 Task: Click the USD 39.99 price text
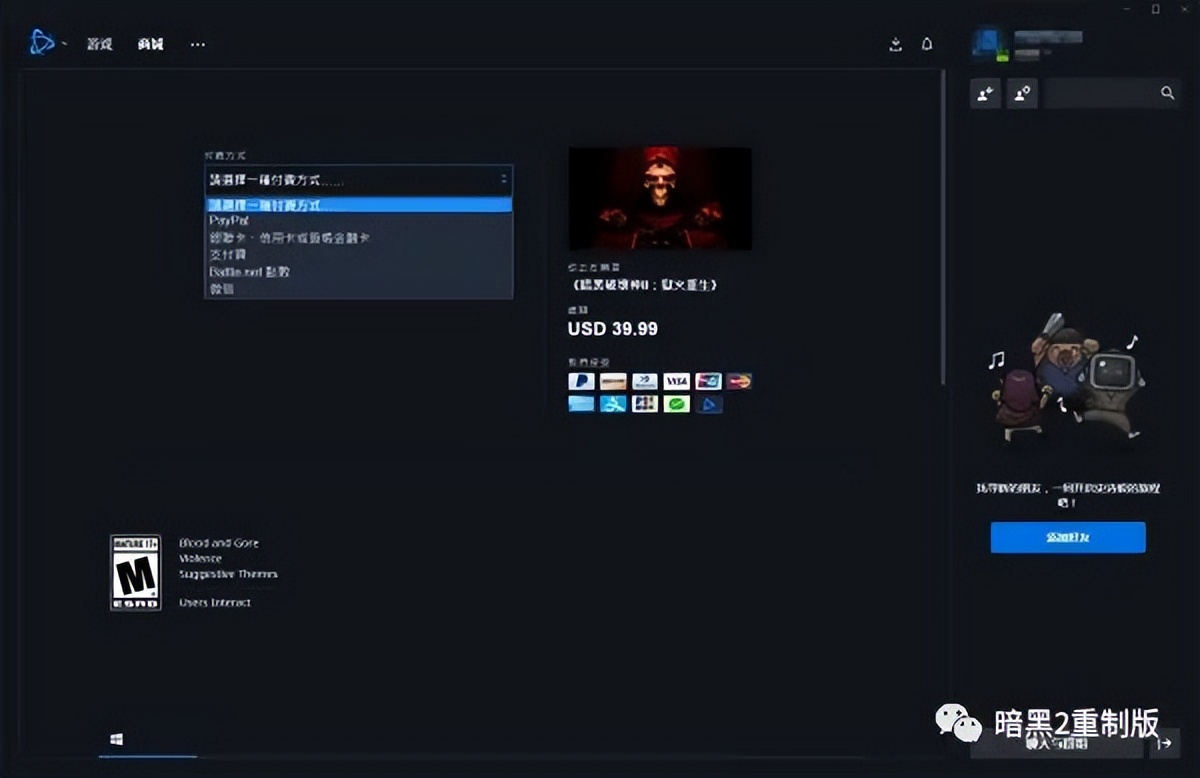tap(613, 328)
